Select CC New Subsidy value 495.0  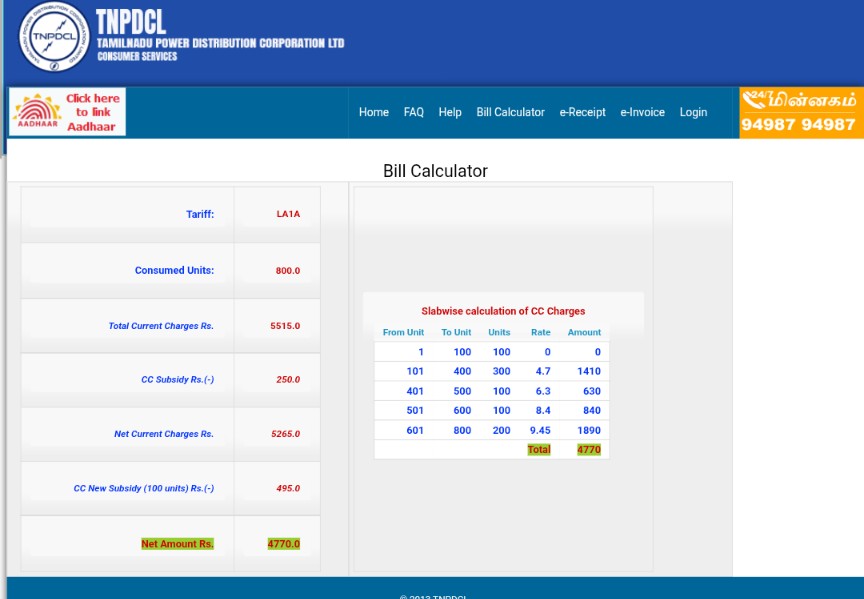coord(288,488)
